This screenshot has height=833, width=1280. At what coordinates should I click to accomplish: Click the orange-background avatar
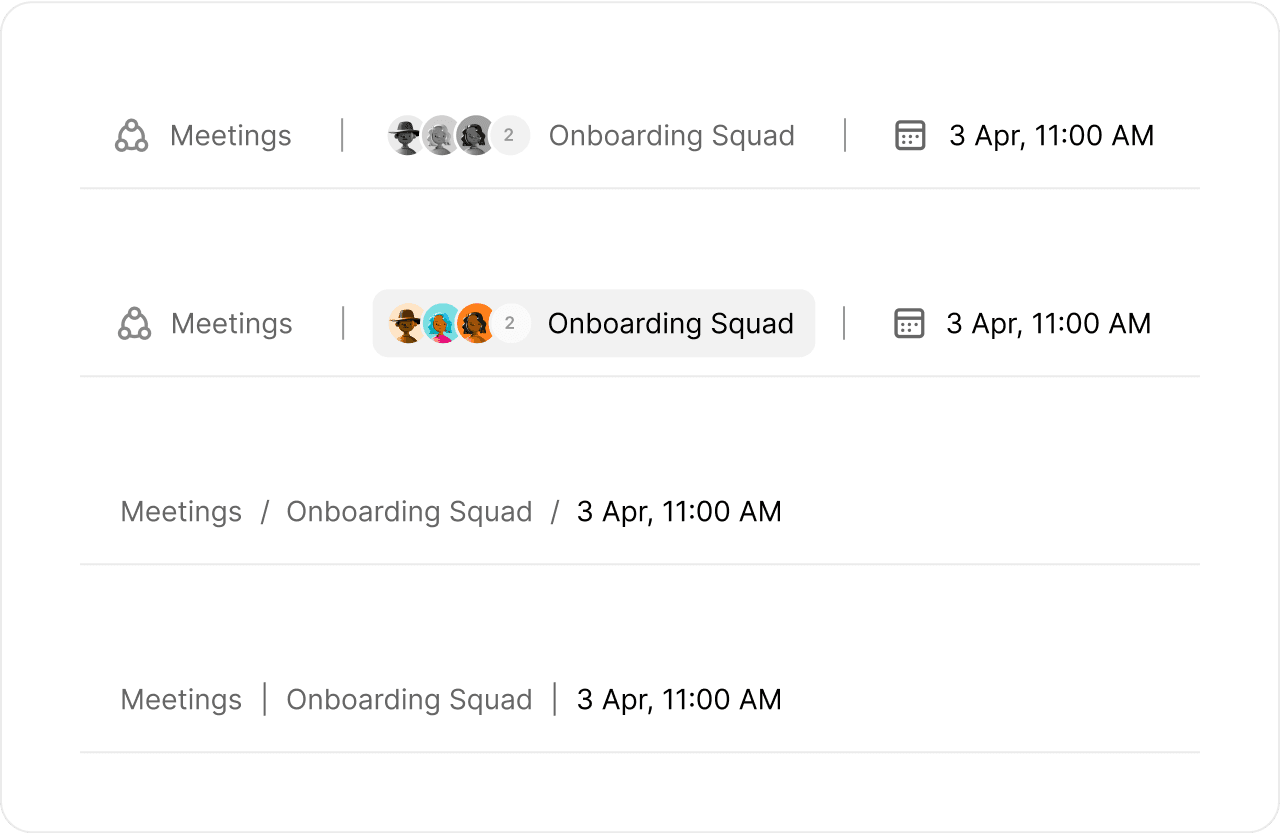[476, 324]
